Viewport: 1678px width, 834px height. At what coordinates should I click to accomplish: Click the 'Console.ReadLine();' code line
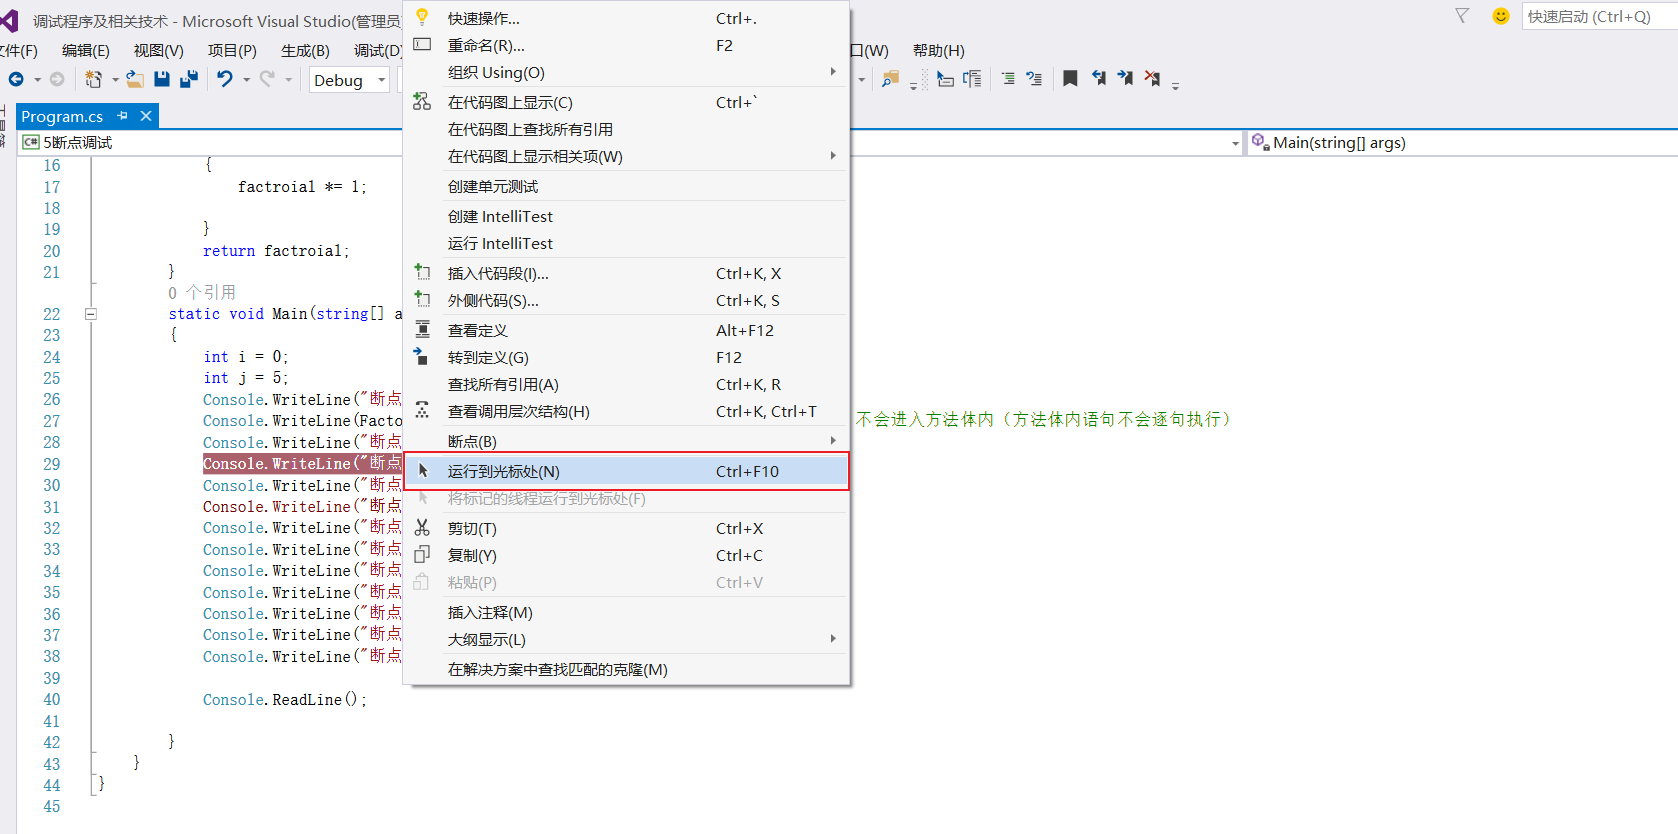[x=285, y=700]
